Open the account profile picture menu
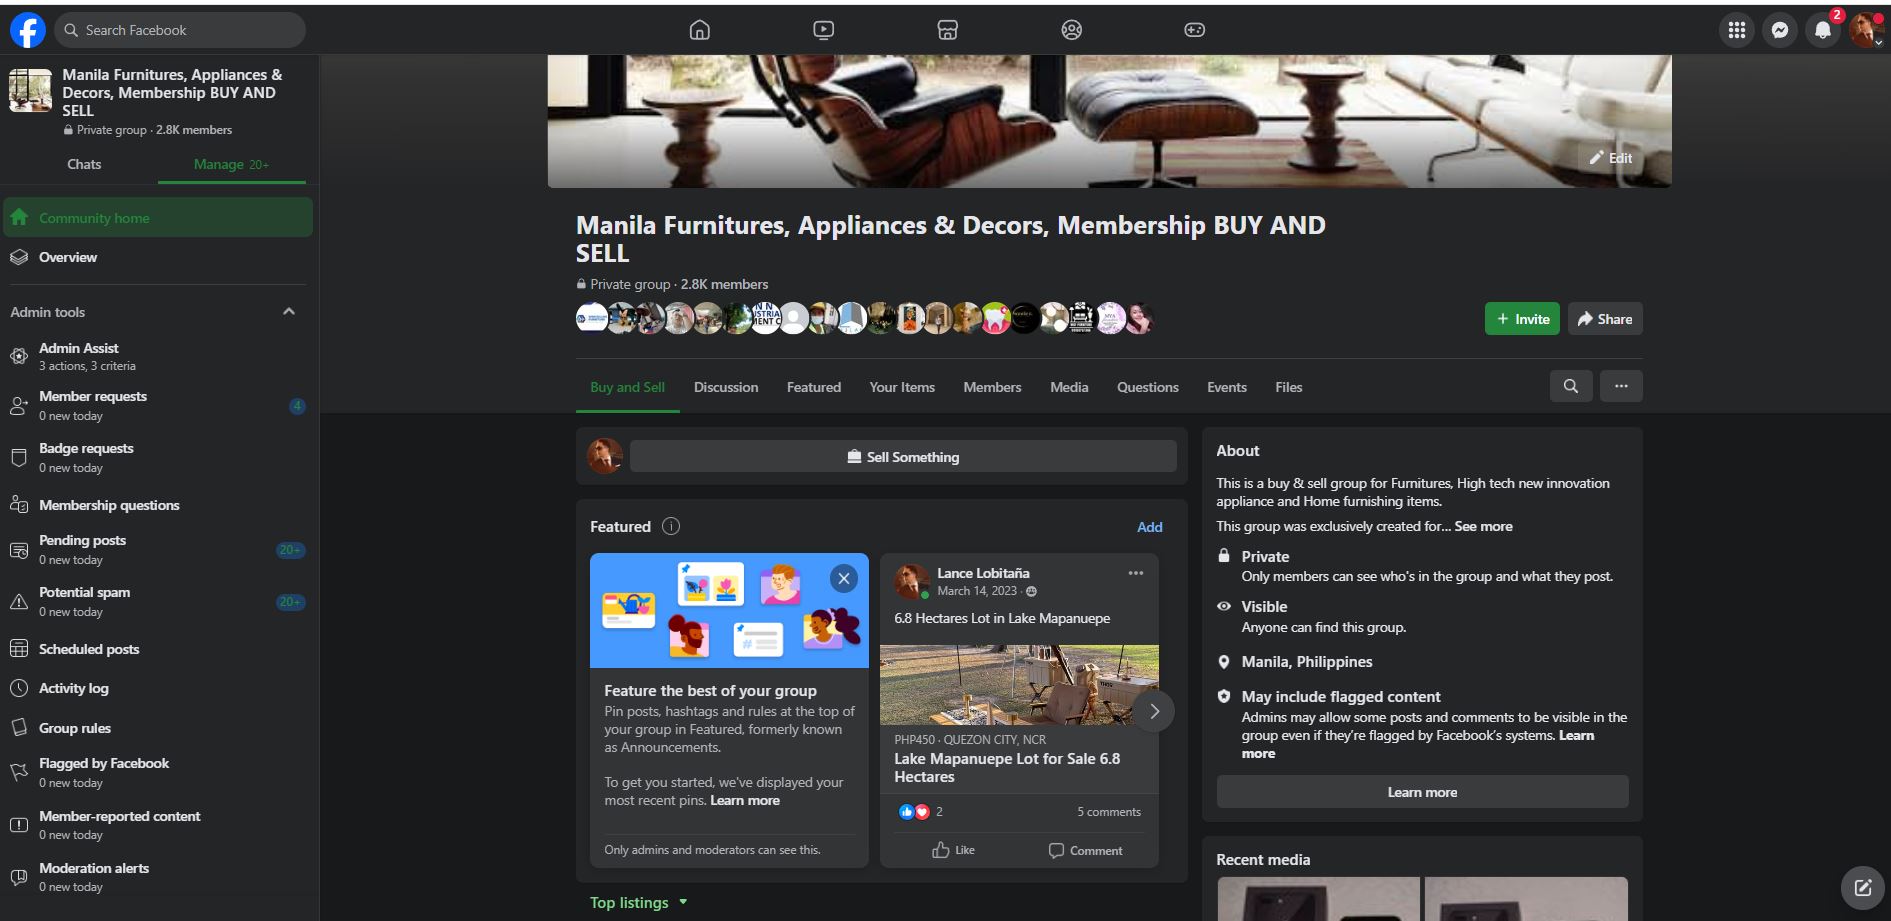Screen dimensions: 1891x921 click(1866, 30)
